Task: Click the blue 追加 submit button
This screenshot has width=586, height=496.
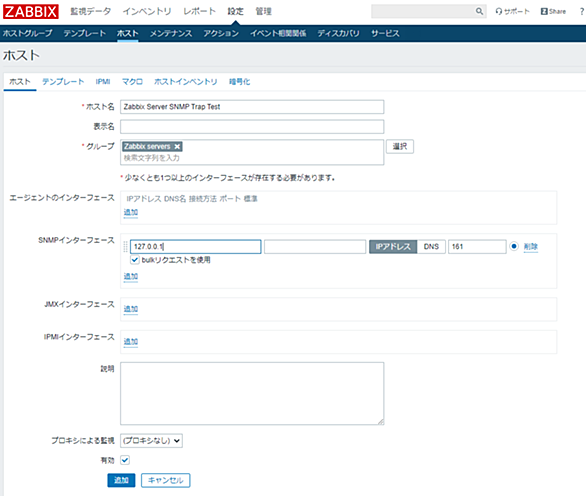Action: (x=121, y=480)
